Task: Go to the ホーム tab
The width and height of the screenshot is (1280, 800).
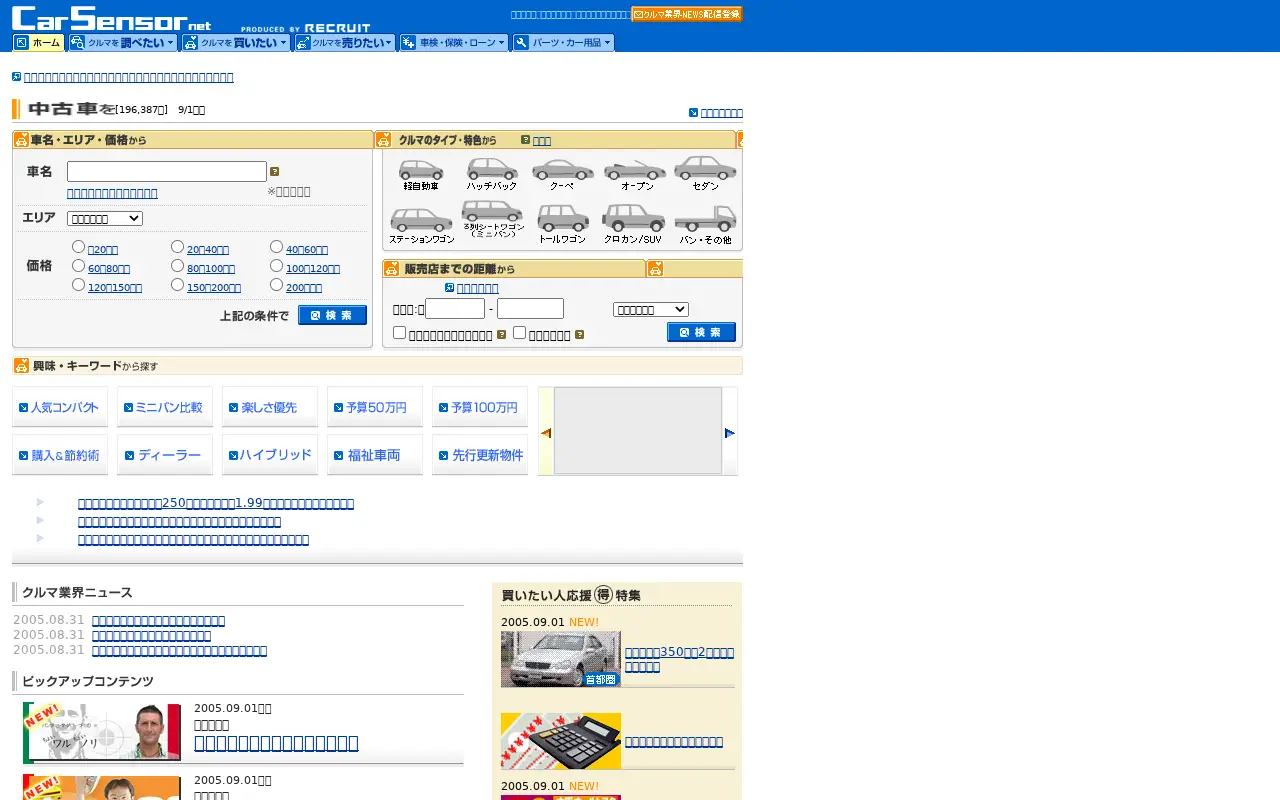Action: click(x=38, y=43)
